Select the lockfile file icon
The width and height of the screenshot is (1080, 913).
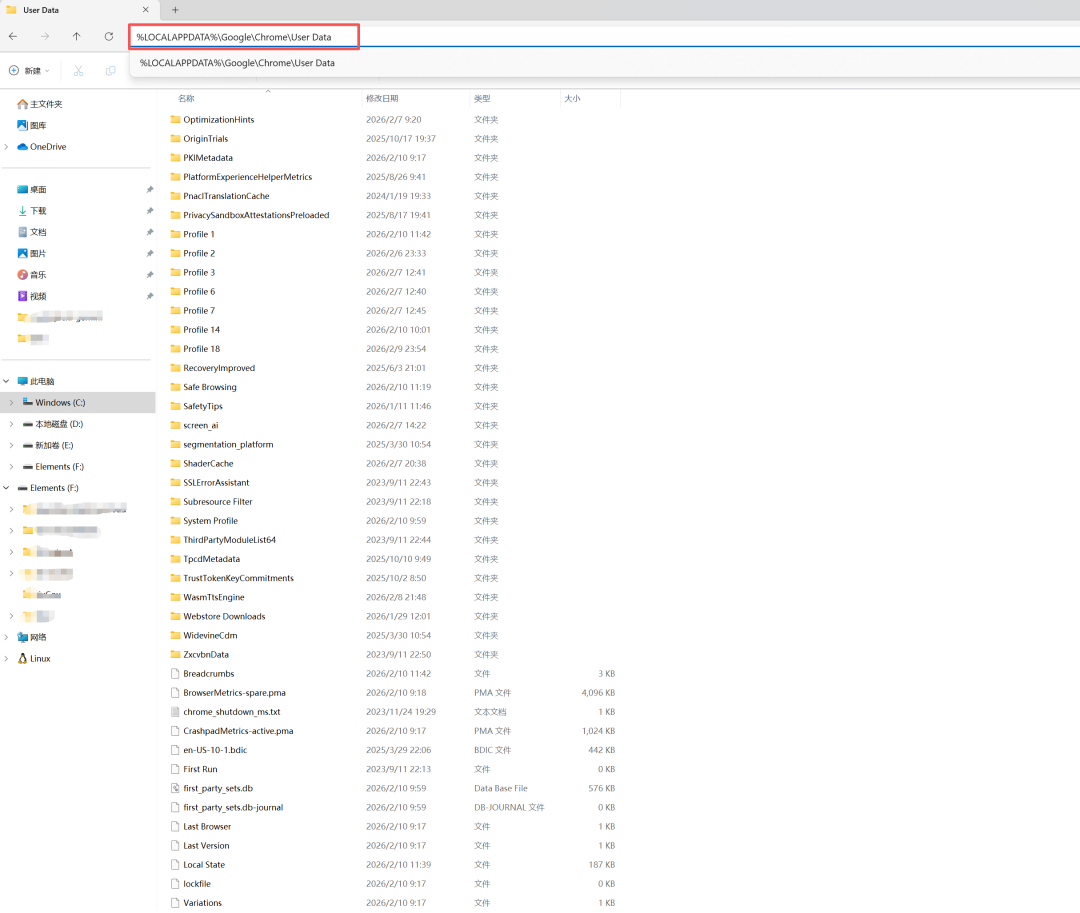[176, 883]
